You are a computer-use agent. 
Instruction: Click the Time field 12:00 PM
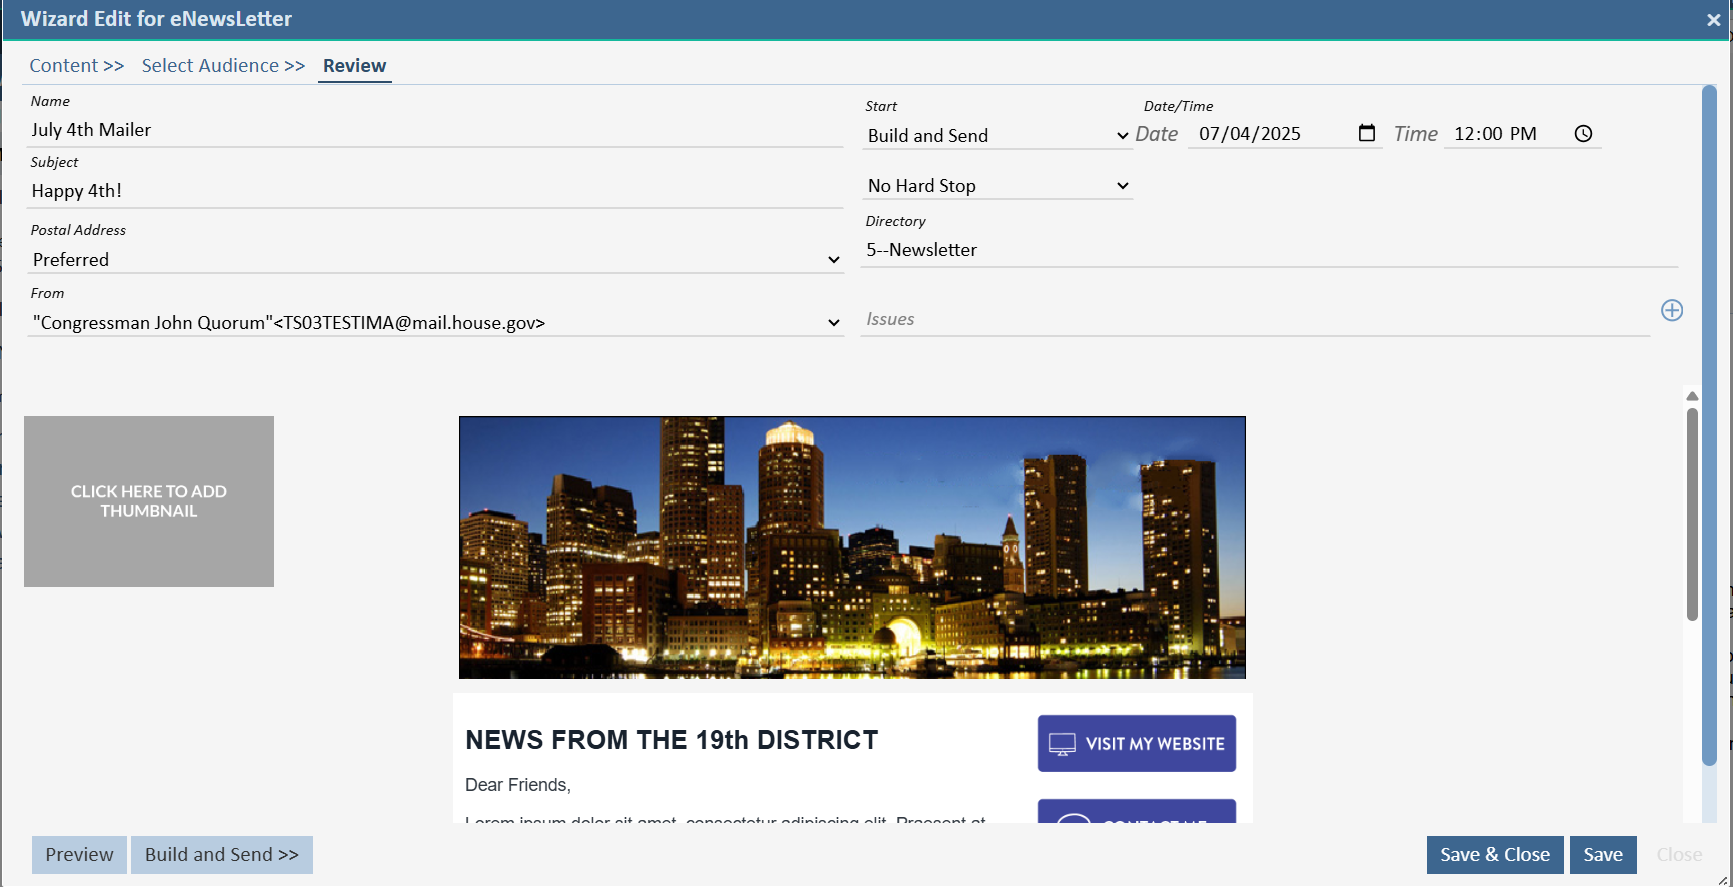[x=1522, y=134]
